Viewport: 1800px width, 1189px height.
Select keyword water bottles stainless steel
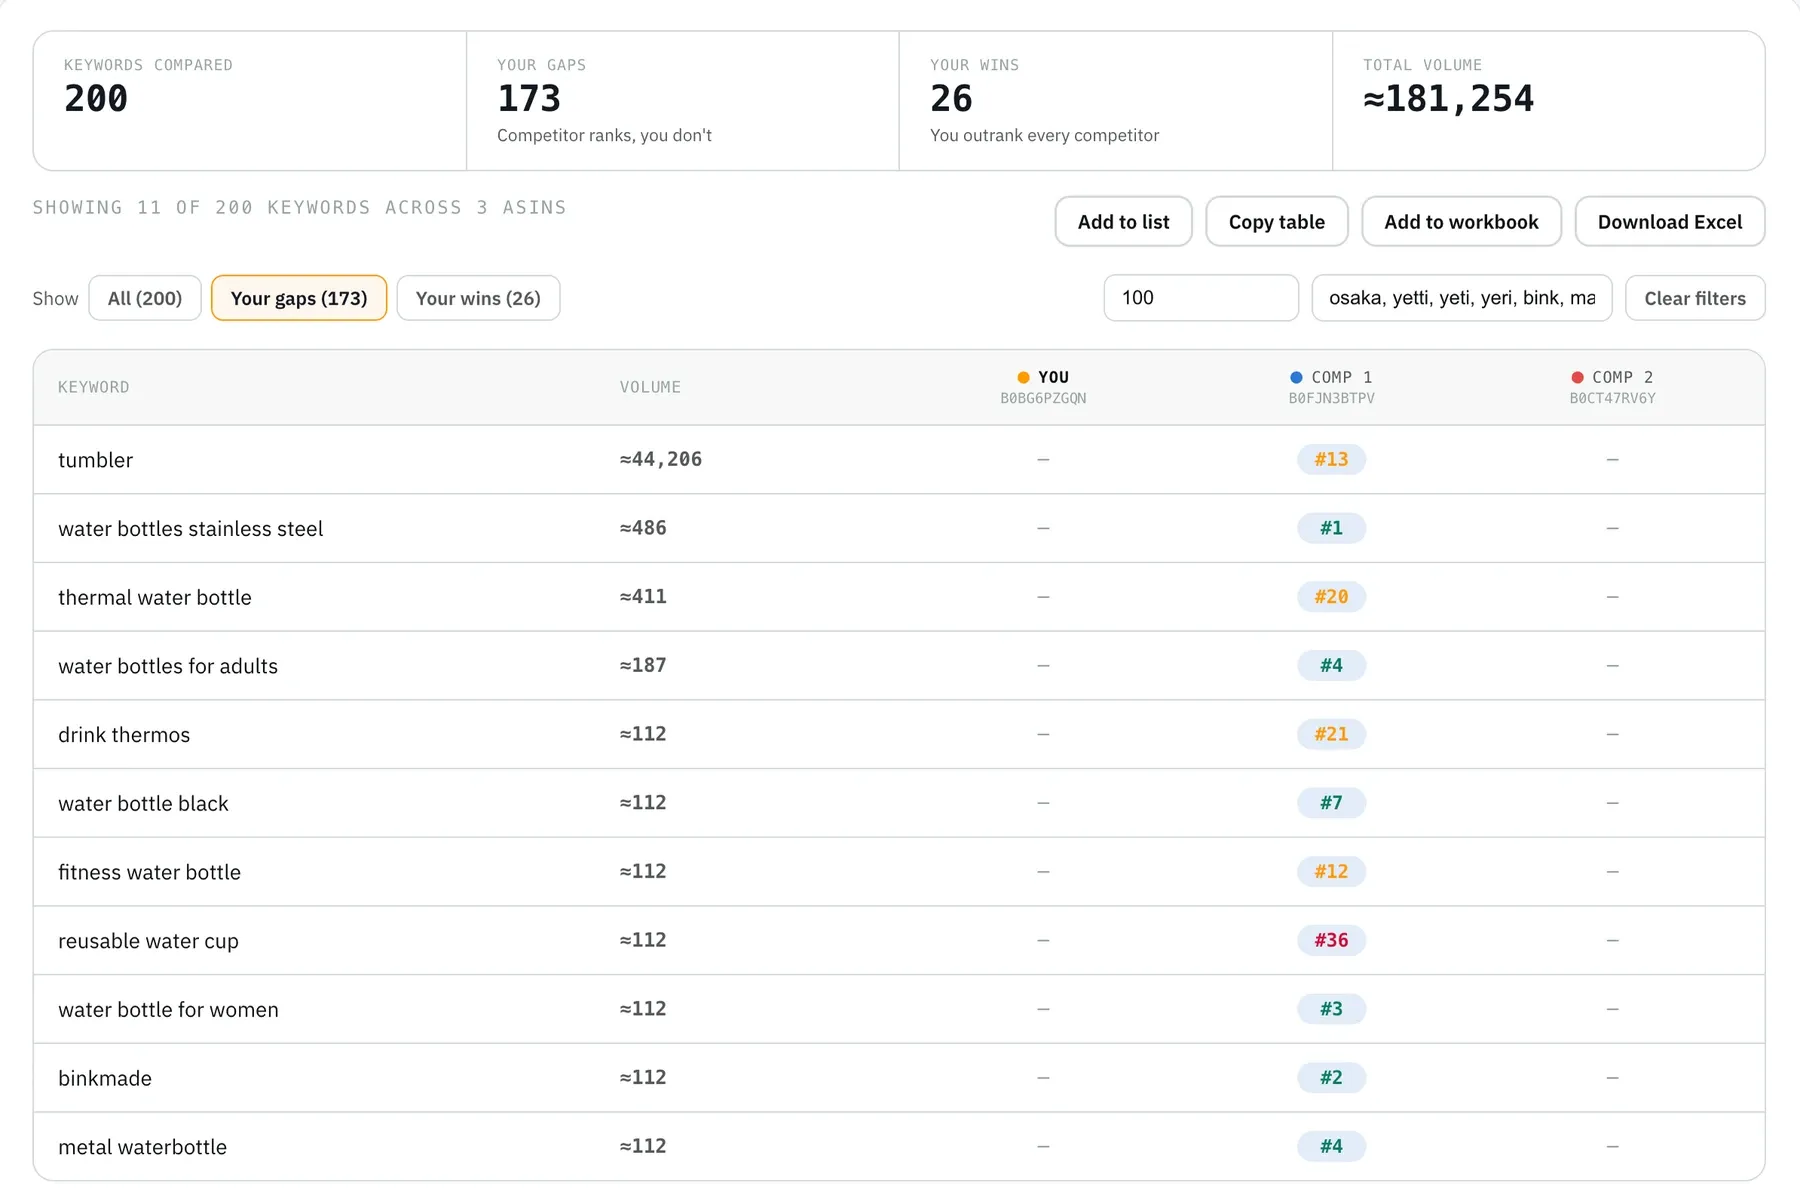tap(190, 528)
